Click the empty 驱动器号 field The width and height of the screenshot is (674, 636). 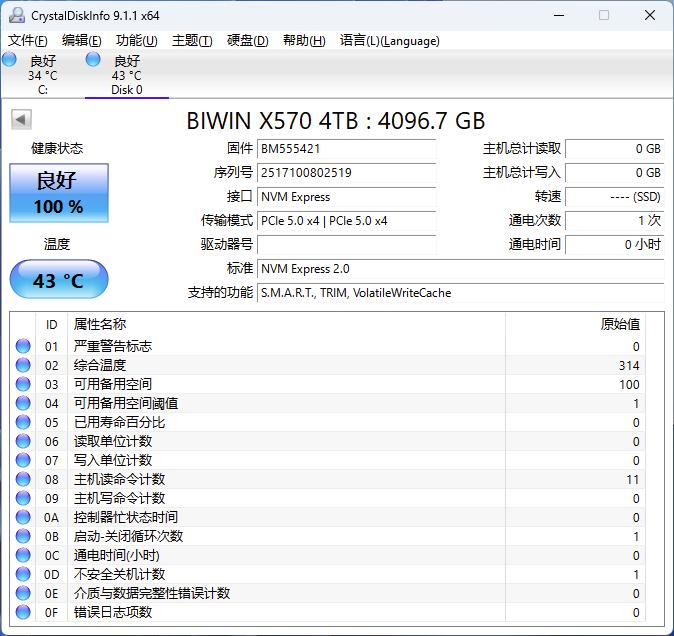pos(346,245)
